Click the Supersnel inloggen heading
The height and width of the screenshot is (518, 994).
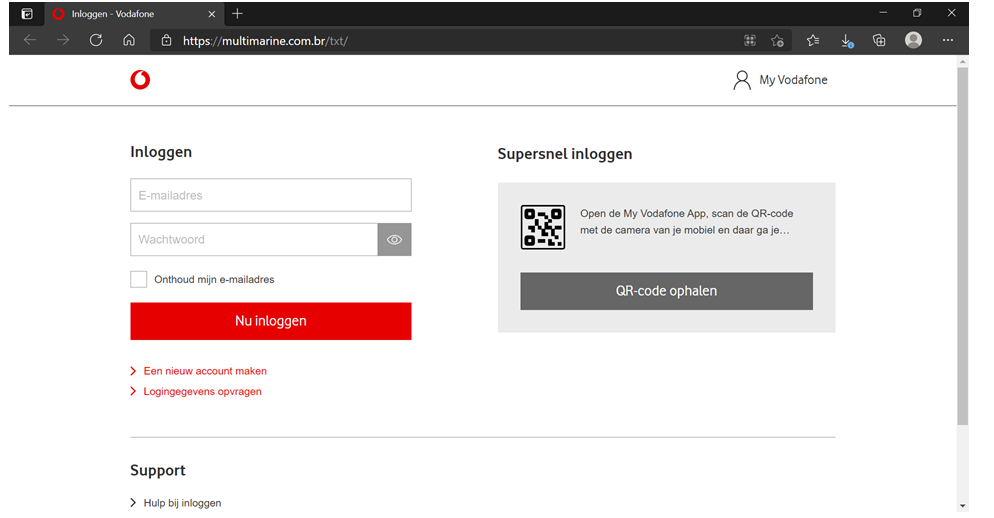(565, 154)
